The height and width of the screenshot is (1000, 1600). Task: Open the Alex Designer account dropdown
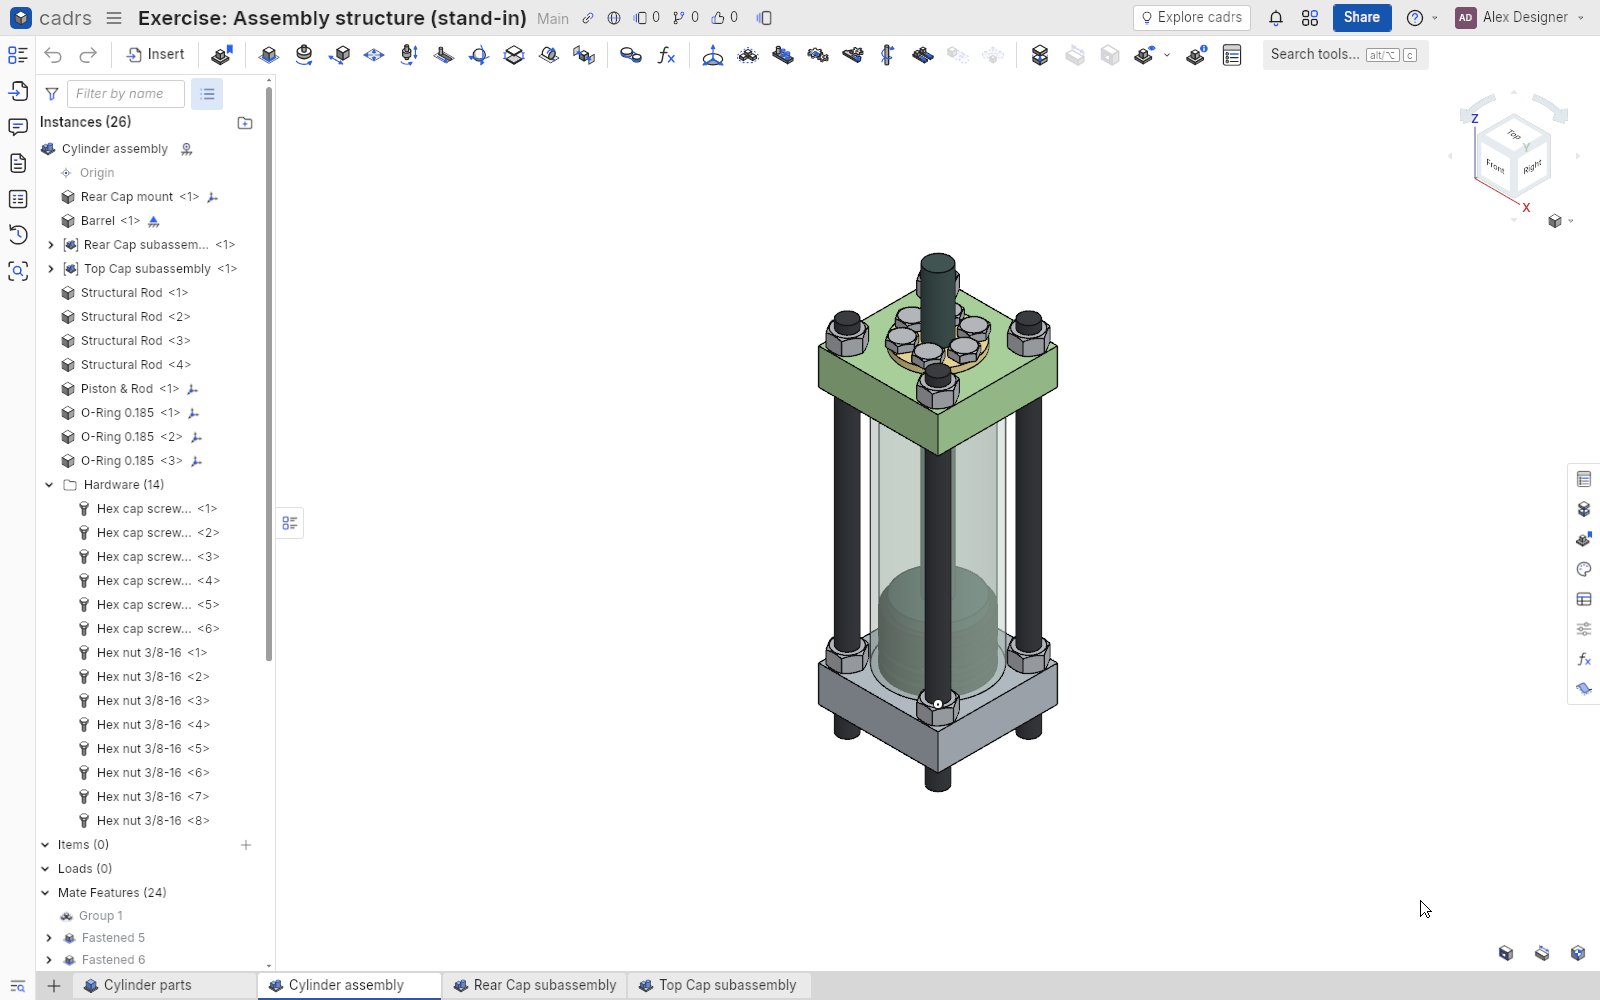point(1519,17)
